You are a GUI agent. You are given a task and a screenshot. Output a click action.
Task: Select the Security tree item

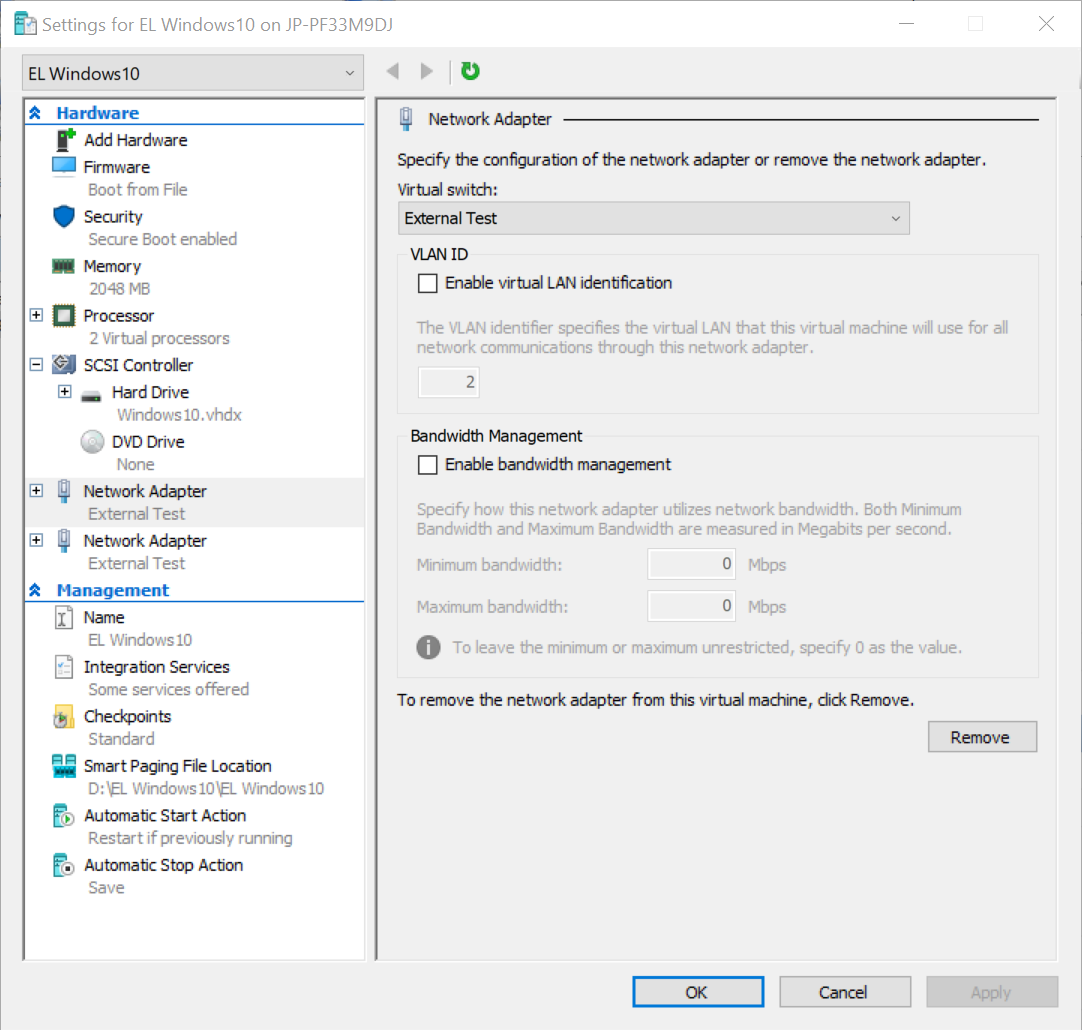[x=113, y=217]
